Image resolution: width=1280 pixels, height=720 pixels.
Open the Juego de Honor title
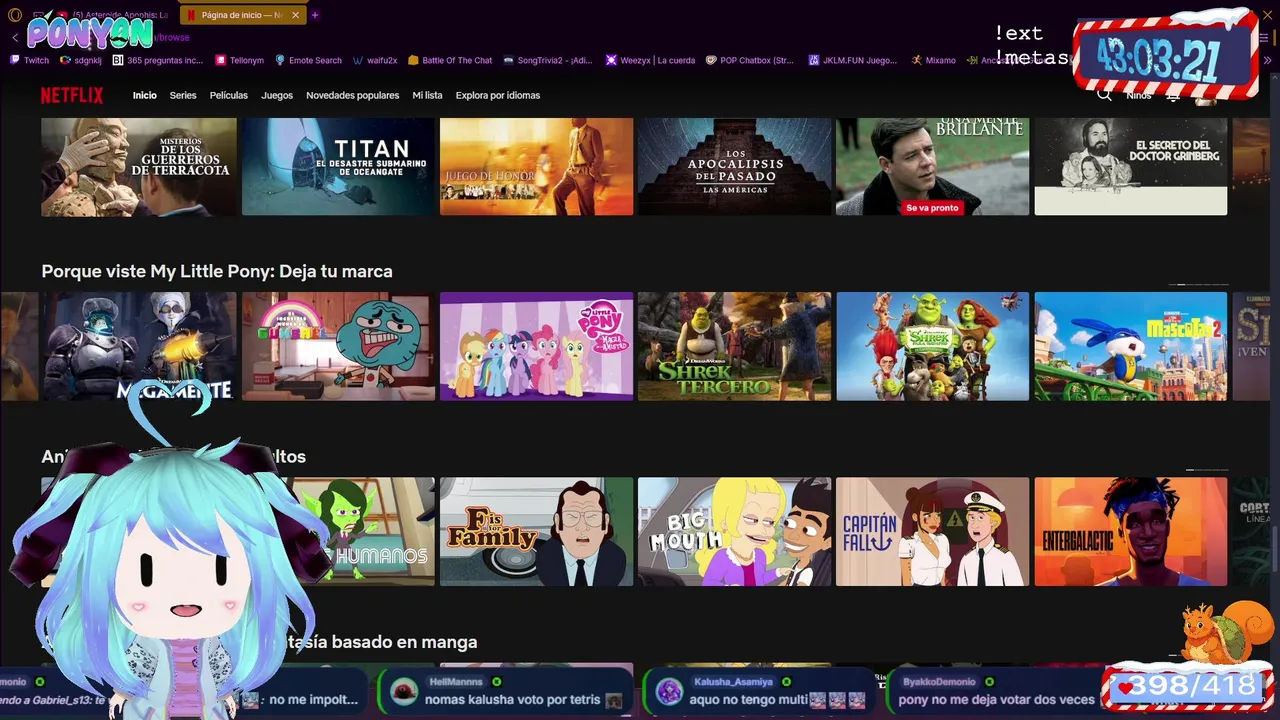[x=536, y=166]
